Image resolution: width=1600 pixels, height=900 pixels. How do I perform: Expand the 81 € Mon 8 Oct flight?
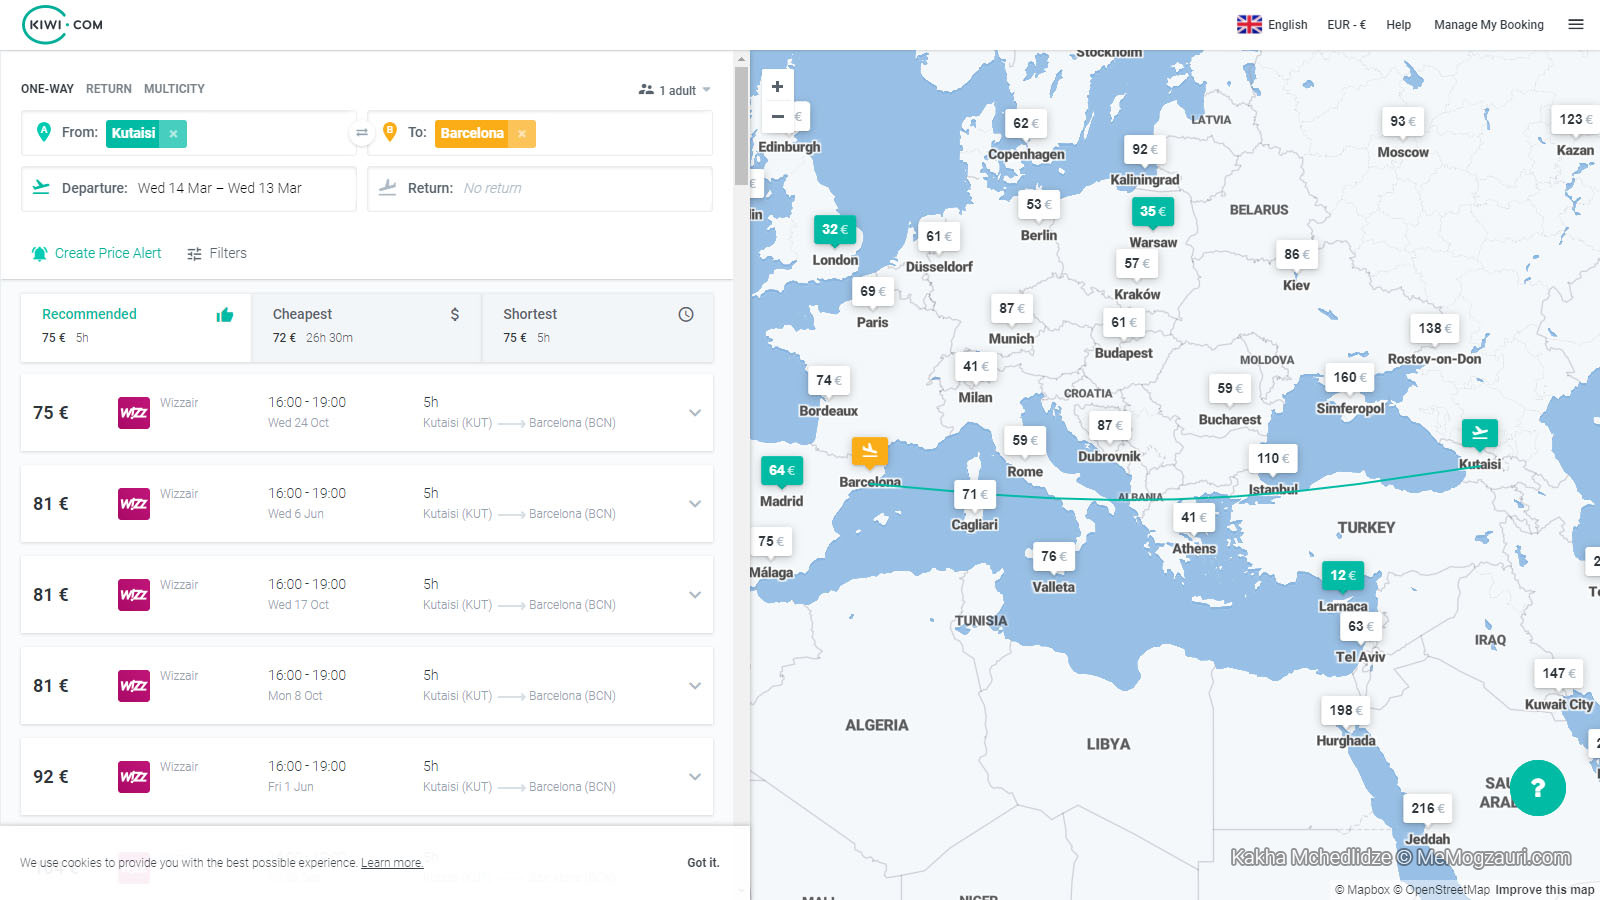point(695,685)
